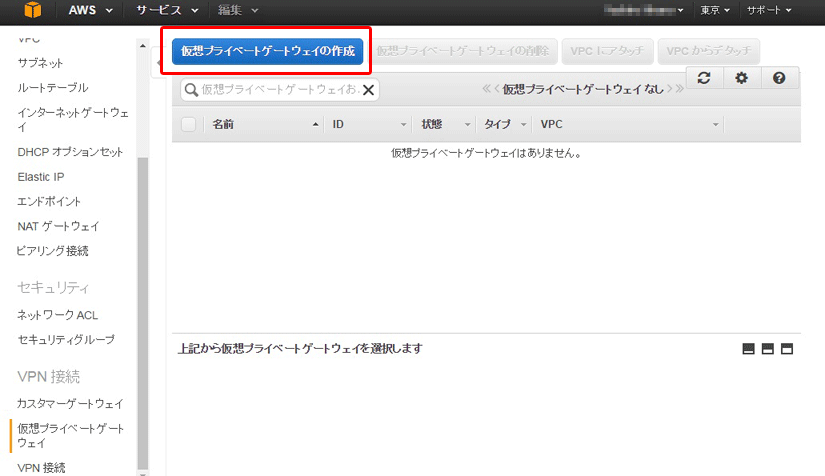
Task: Select カスタマーゲートウェイ in sidebar
Action: 70,404
